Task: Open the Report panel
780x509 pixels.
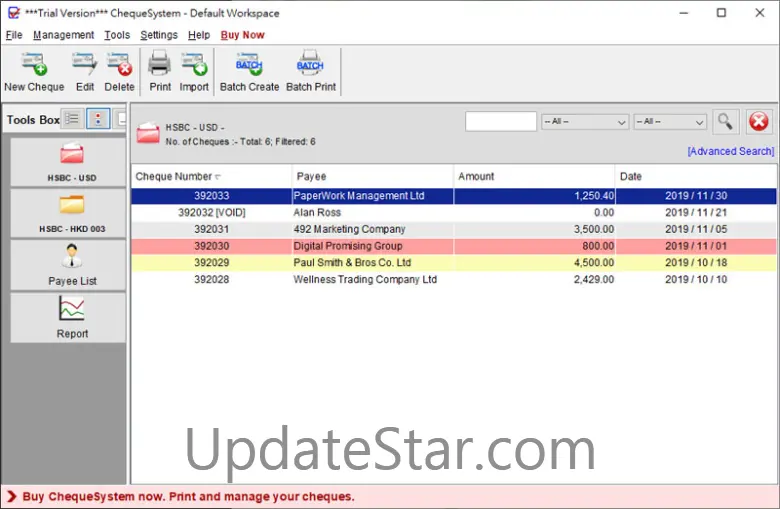Action: (68, 317)
